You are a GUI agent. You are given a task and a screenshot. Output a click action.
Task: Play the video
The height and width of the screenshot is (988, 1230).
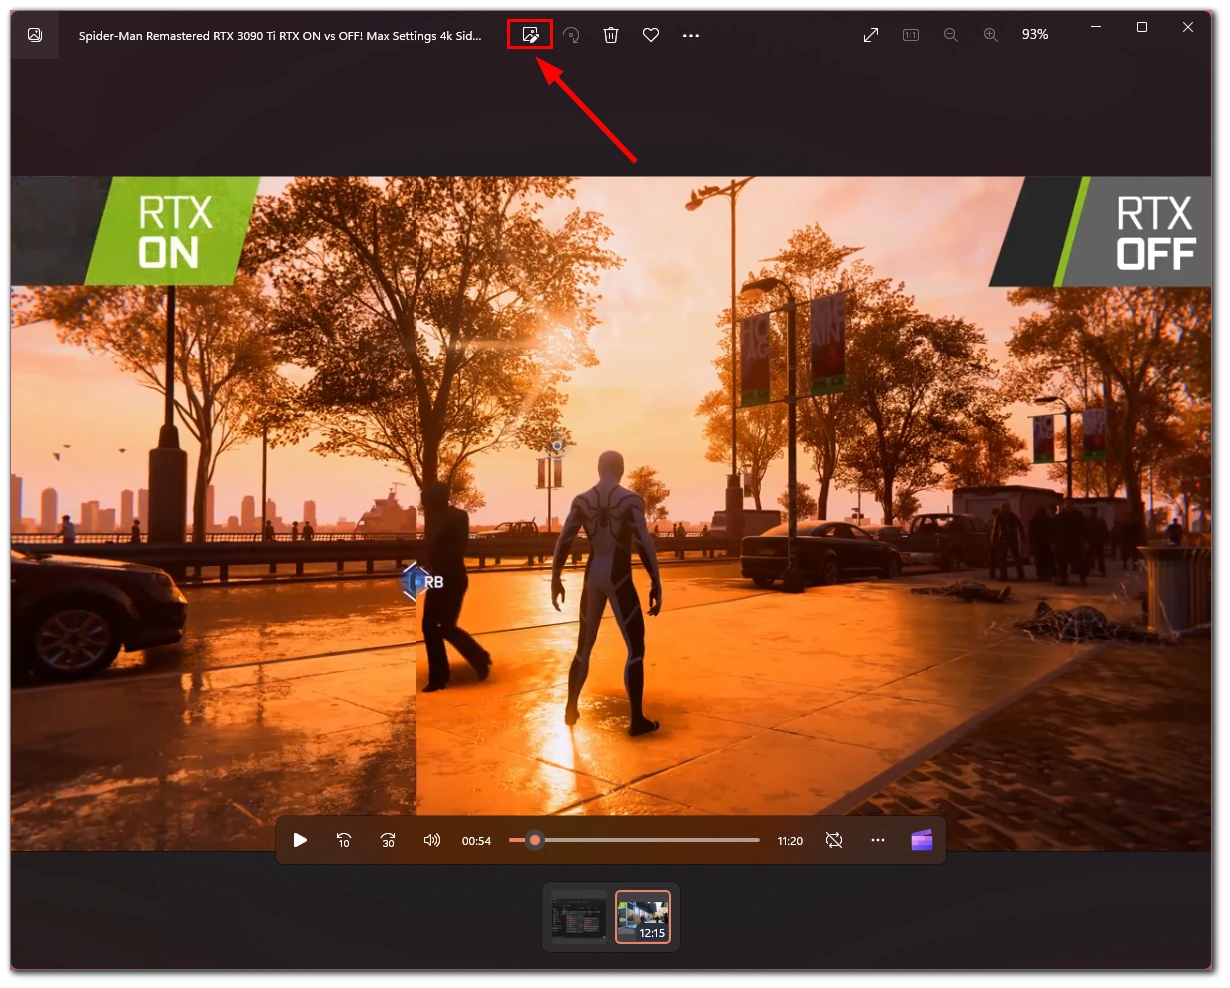(300, 840)
